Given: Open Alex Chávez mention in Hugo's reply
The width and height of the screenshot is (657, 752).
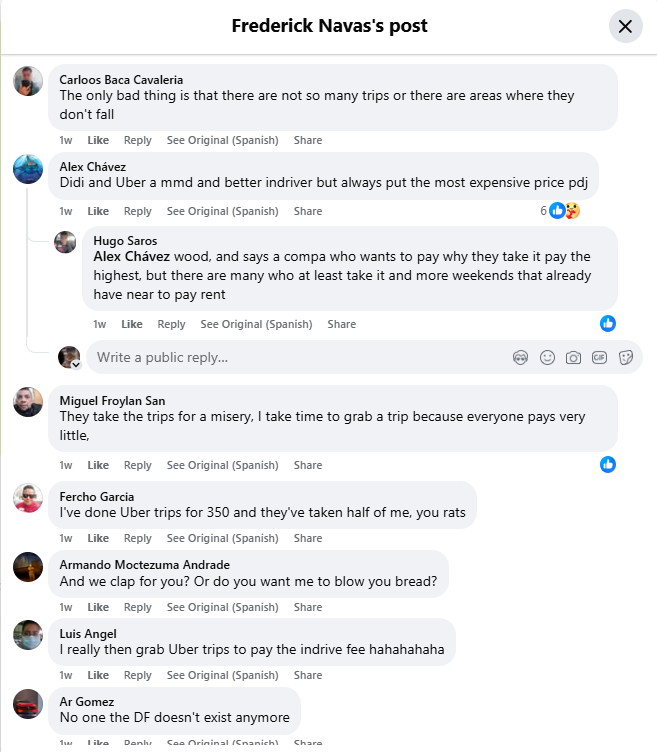Looking at the screenshot, I should click(131, 257).
